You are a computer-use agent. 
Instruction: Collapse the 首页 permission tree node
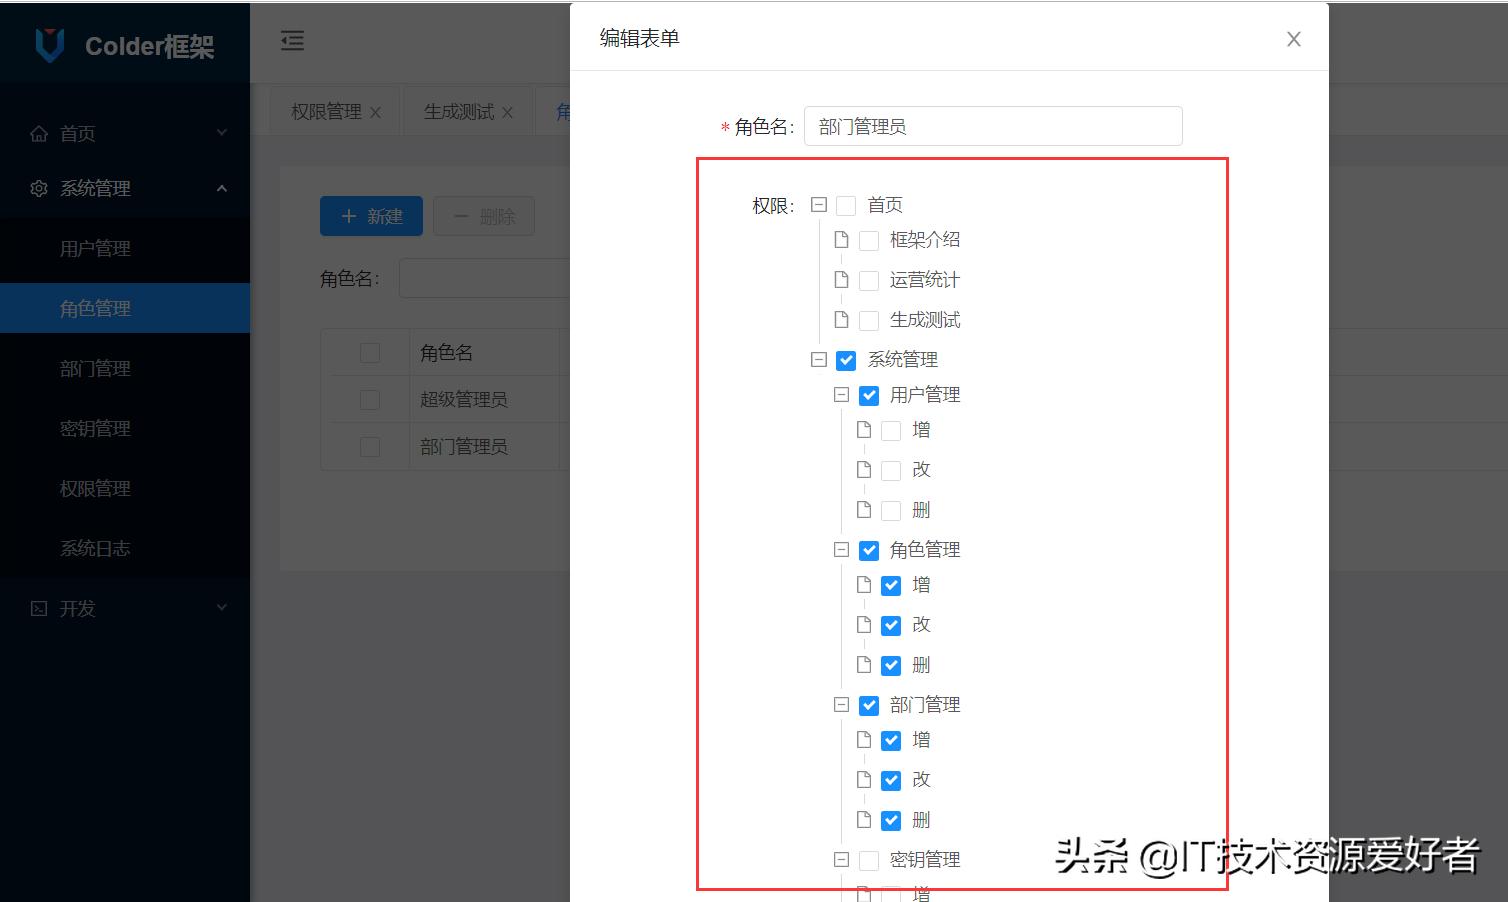[x=818, y=204]
